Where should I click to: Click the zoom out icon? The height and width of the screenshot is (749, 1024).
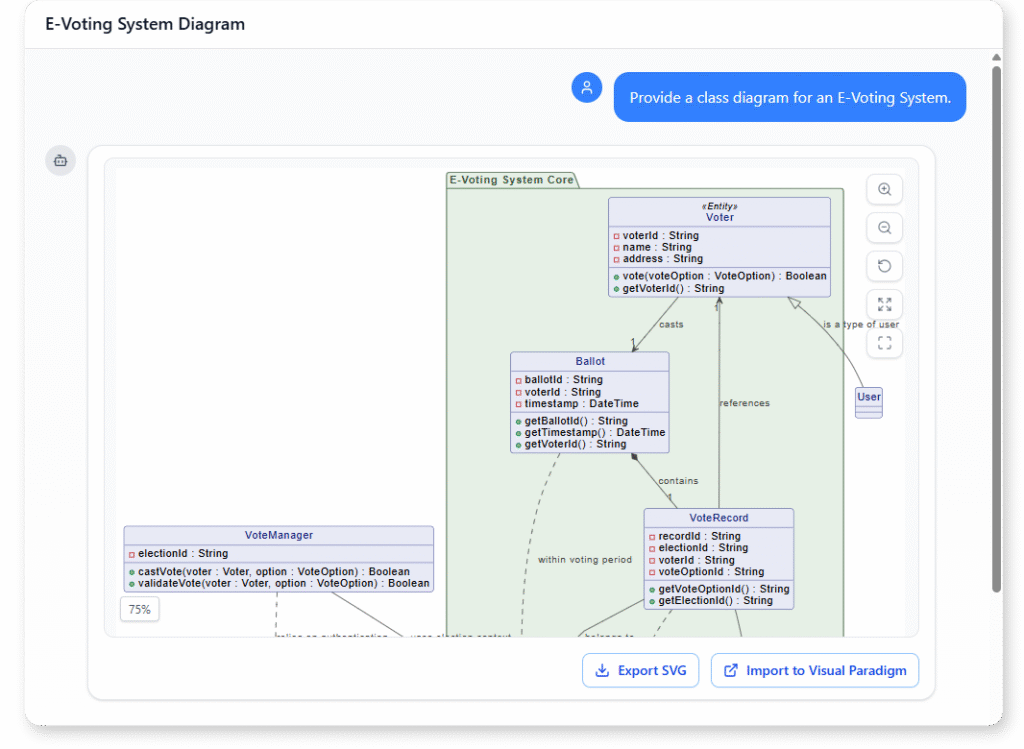(884, 228)
